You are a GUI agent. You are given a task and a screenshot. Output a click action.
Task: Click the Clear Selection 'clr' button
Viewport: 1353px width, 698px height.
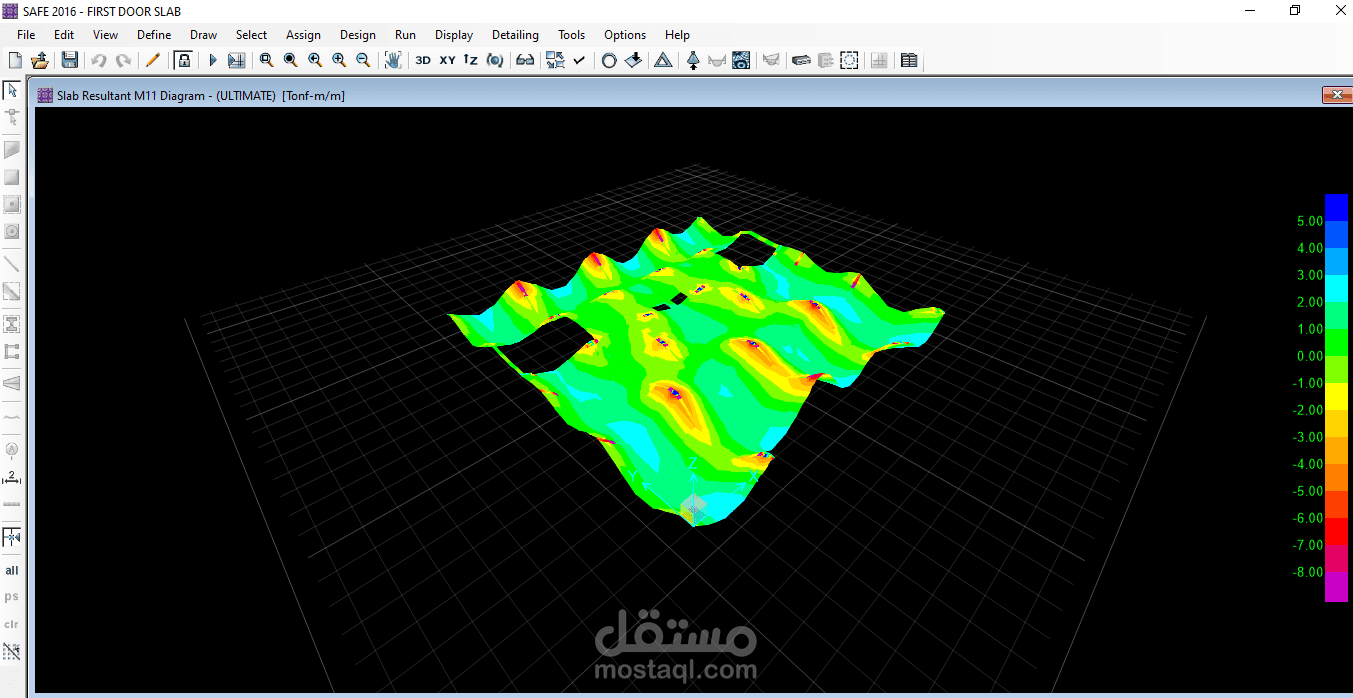point(12,624)
